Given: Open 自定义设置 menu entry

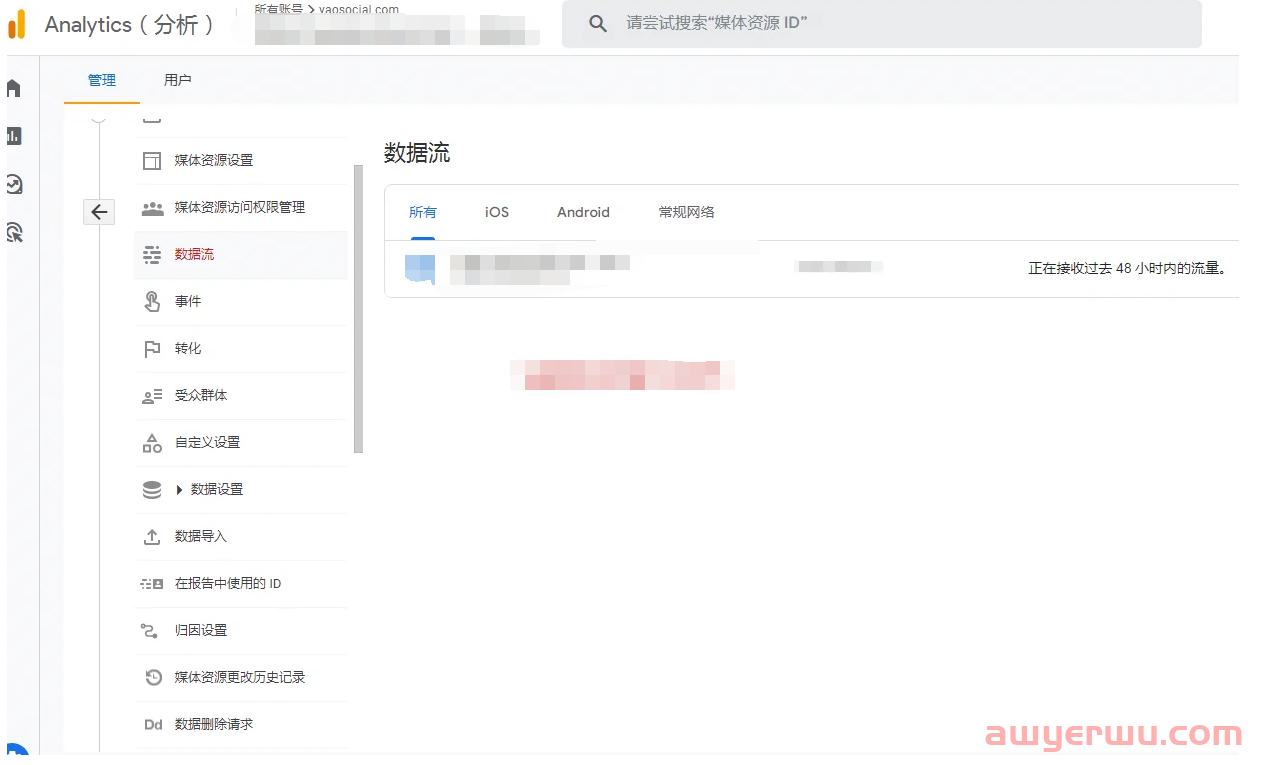Looking at the screenshot, I should pos(241,443).
